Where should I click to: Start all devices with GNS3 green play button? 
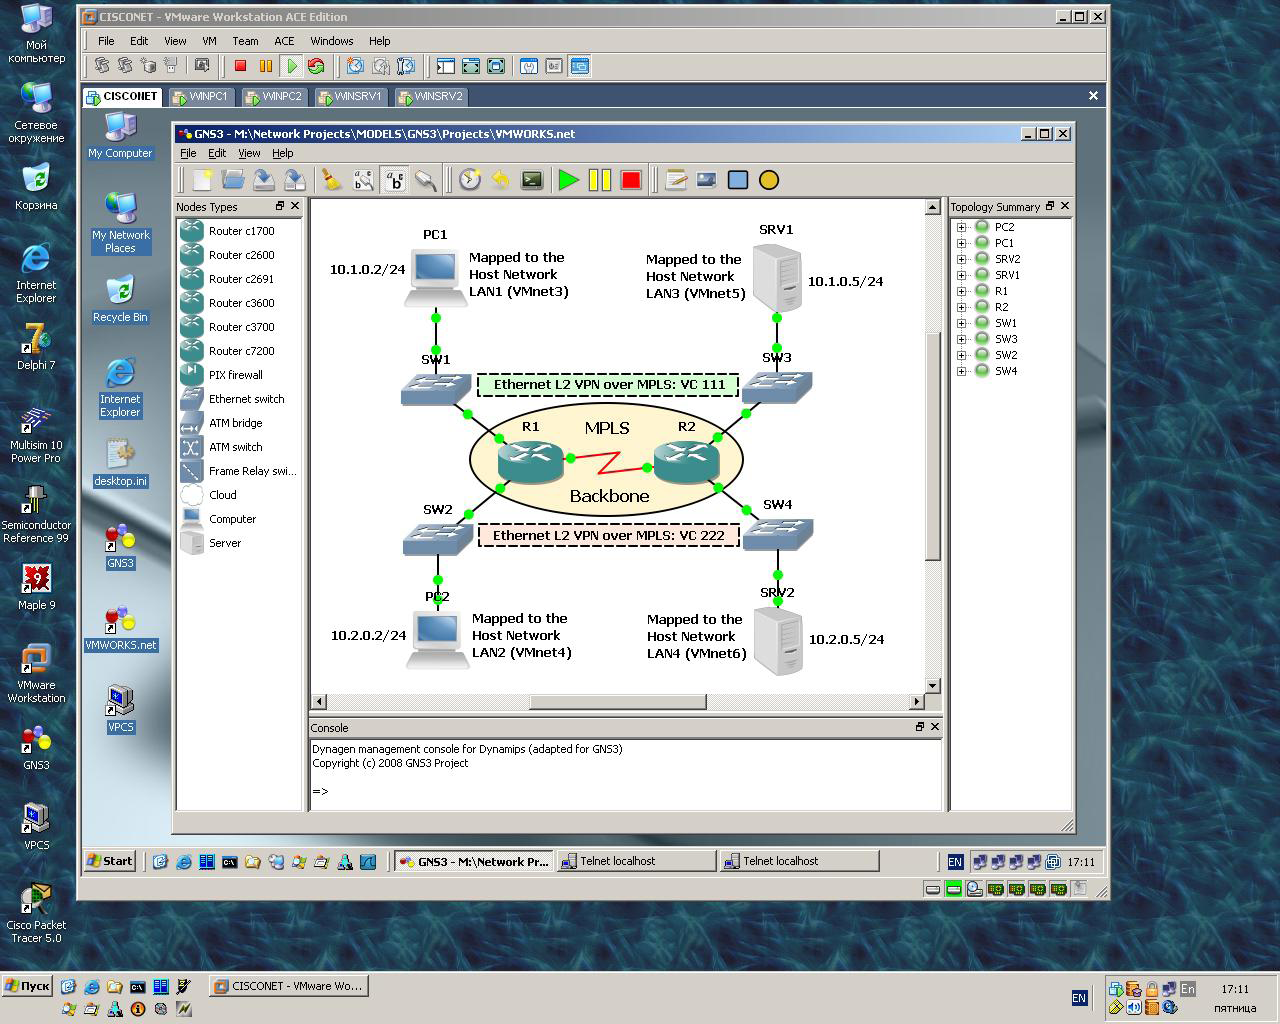point(569,180)
